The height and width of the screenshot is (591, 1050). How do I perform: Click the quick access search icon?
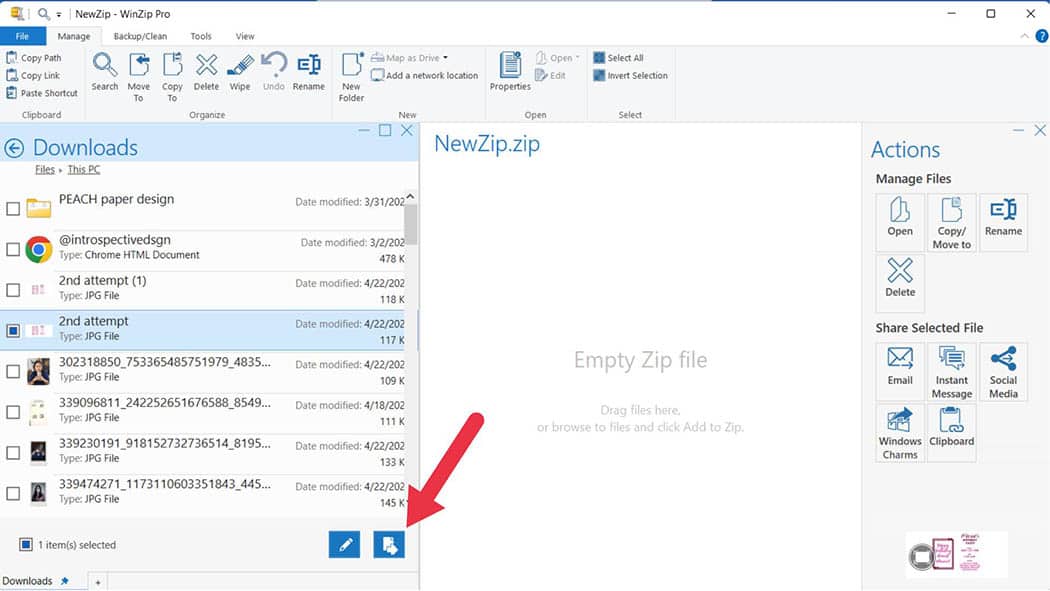coord(44,14)
